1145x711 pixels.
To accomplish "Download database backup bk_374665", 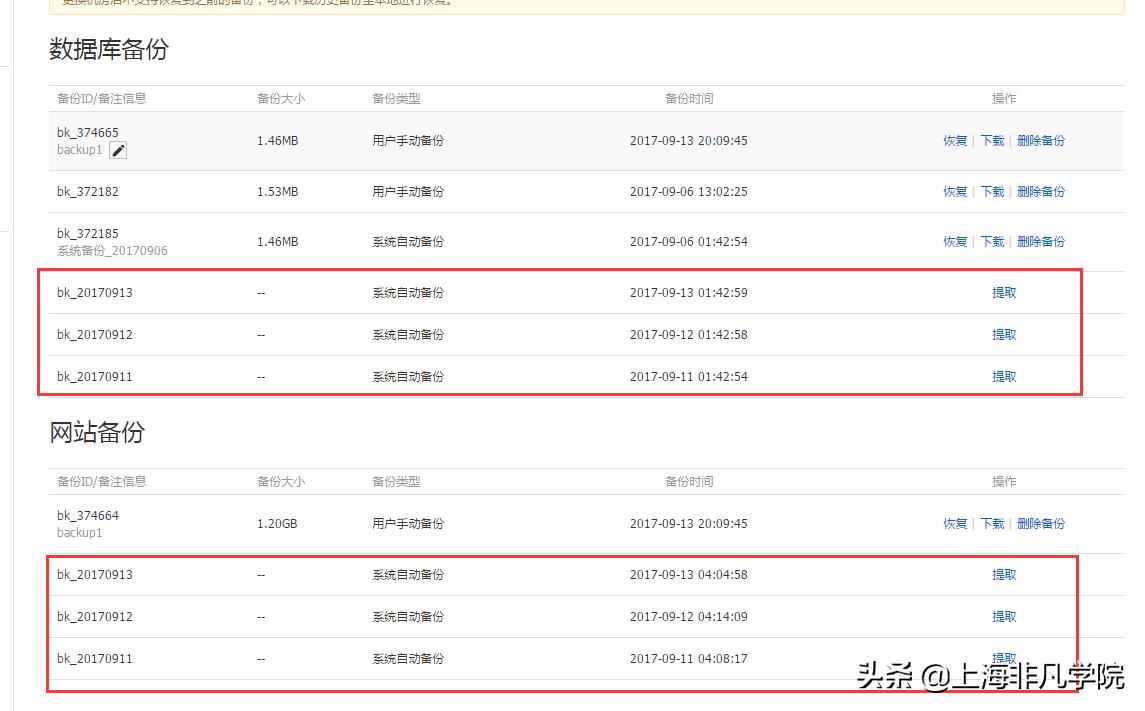I will tap(992, 141).
